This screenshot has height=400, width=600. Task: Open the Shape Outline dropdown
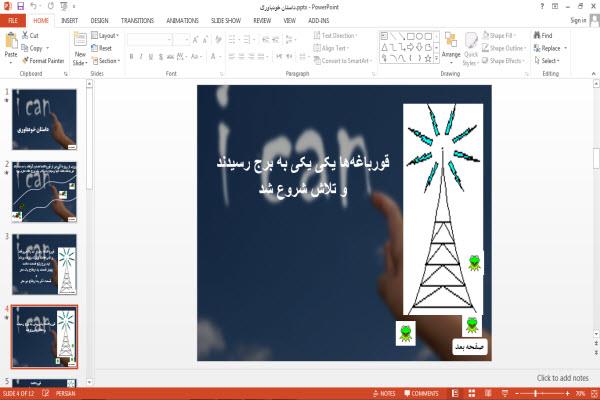(504, 48)
